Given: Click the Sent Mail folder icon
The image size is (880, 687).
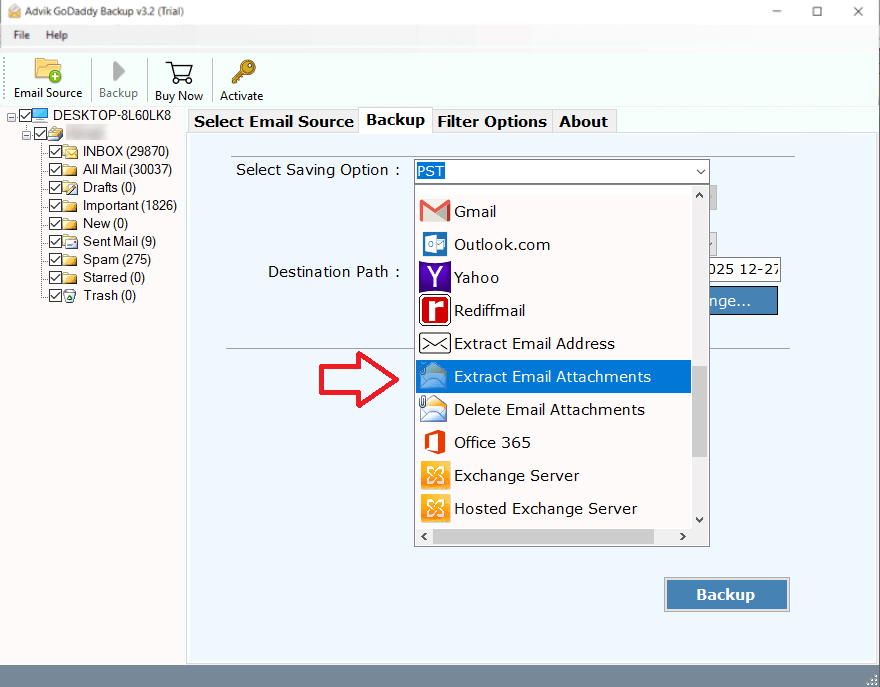Looking at the screenshot, I should pyautogui.click(x=71, y=242).
